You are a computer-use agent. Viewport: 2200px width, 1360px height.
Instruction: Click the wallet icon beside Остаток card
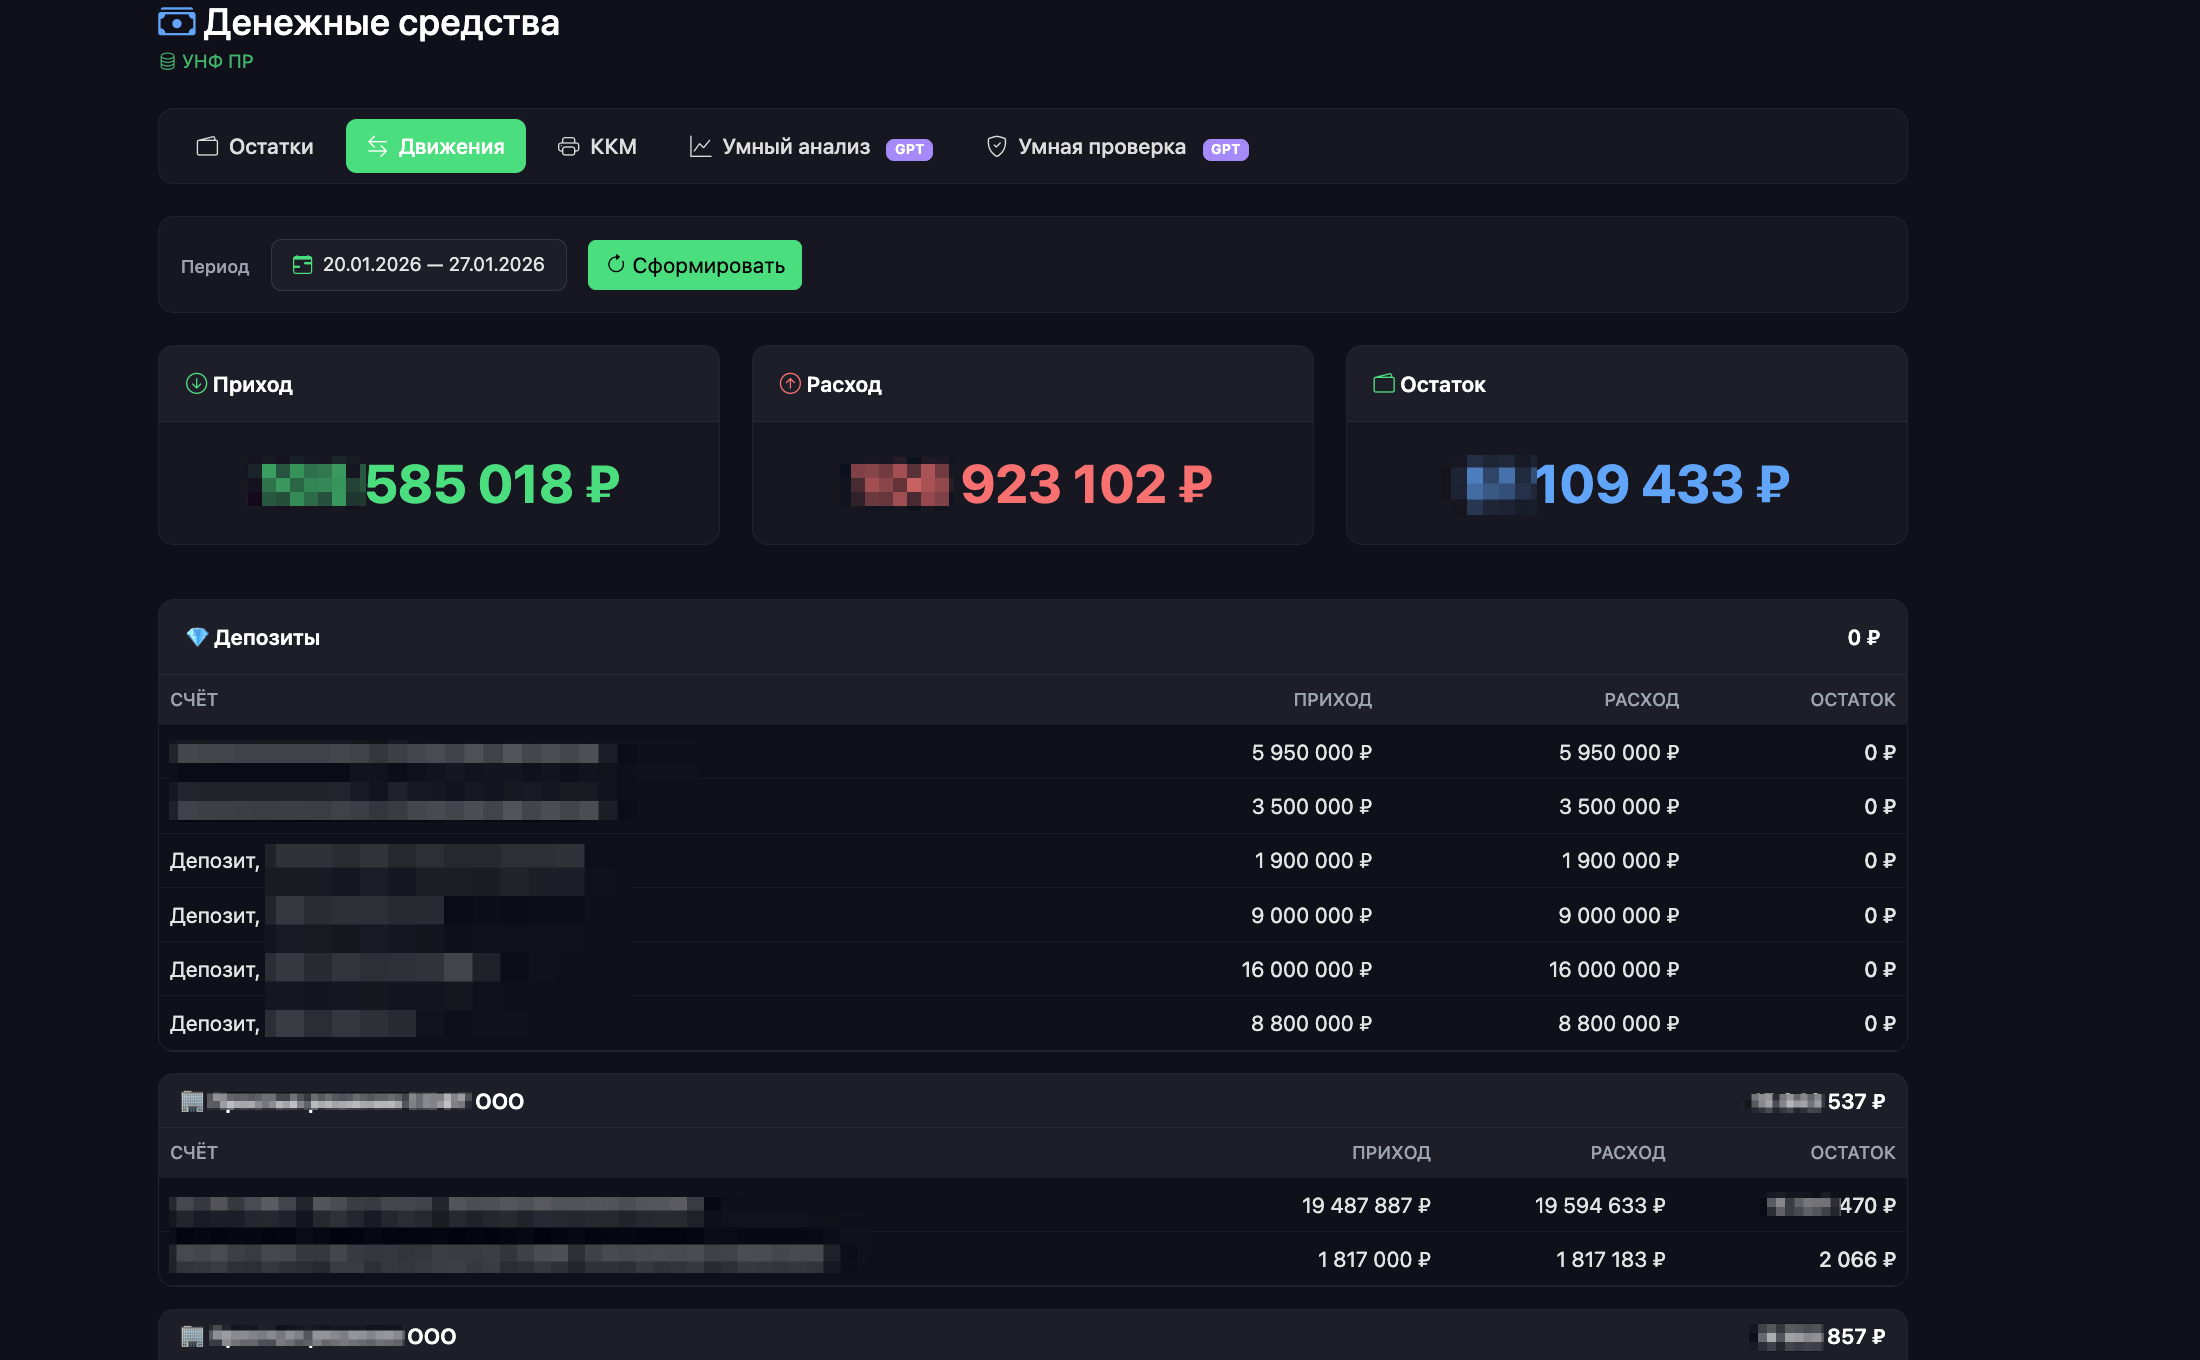pos(1384,384)
